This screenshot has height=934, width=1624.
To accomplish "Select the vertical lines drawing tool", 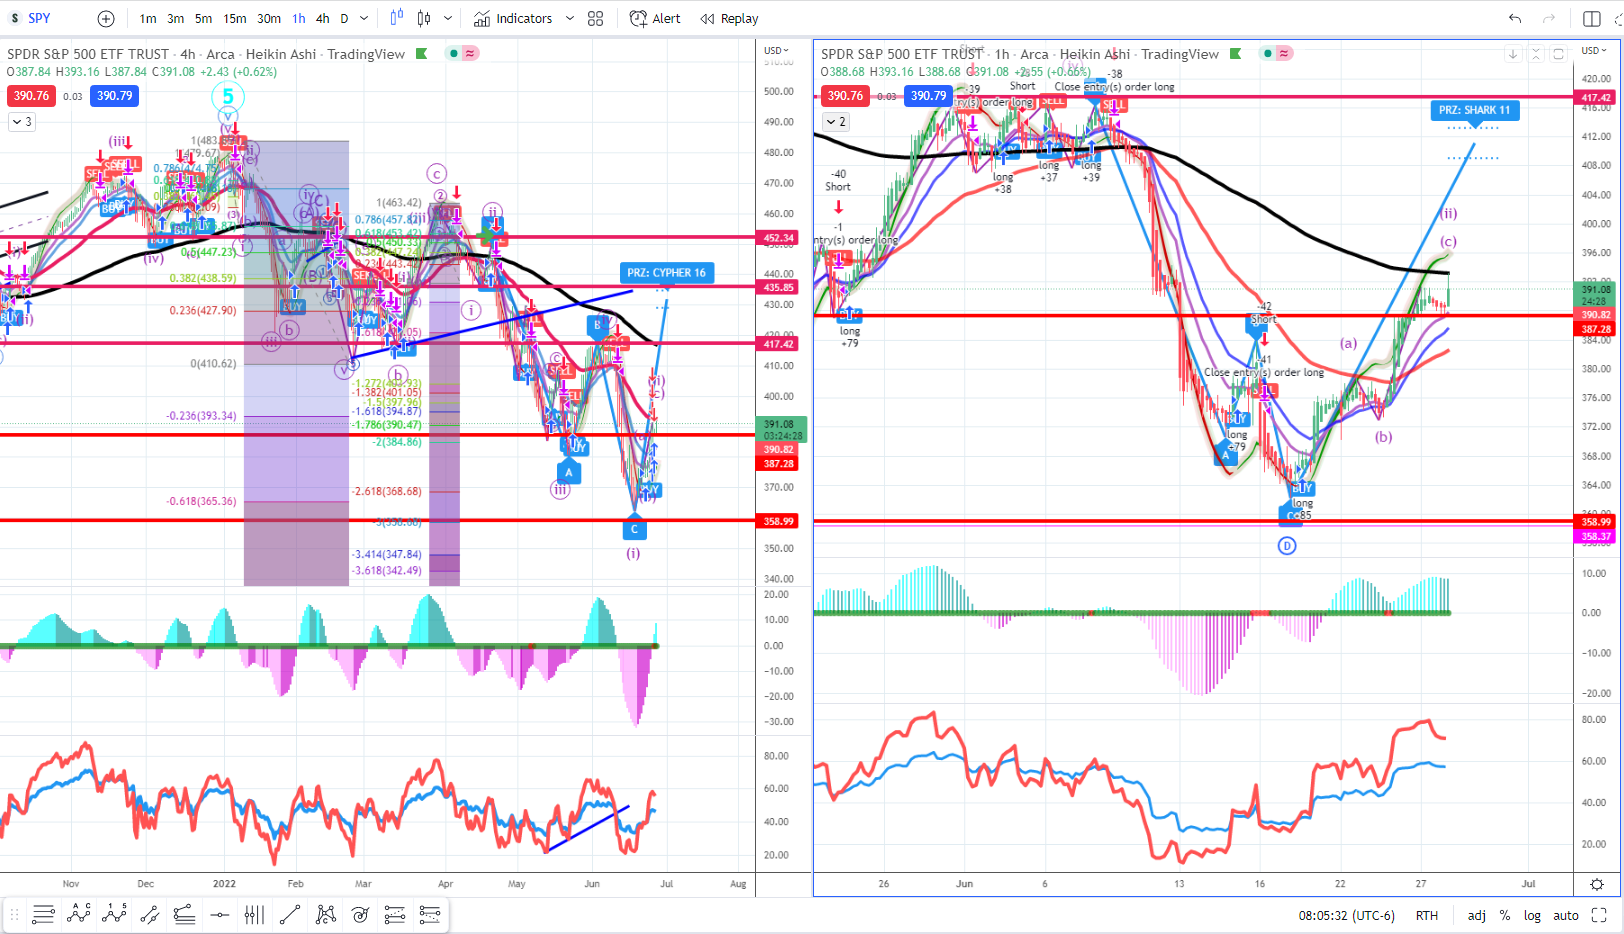I will 255,914.
